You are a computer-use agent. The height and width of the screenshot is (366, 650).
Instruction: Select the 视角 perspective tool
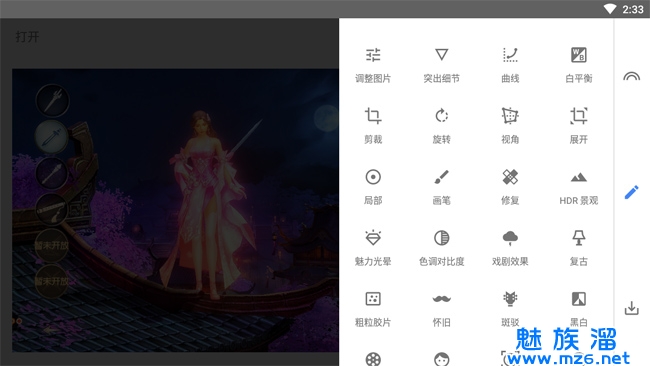(x=510, y=126)
